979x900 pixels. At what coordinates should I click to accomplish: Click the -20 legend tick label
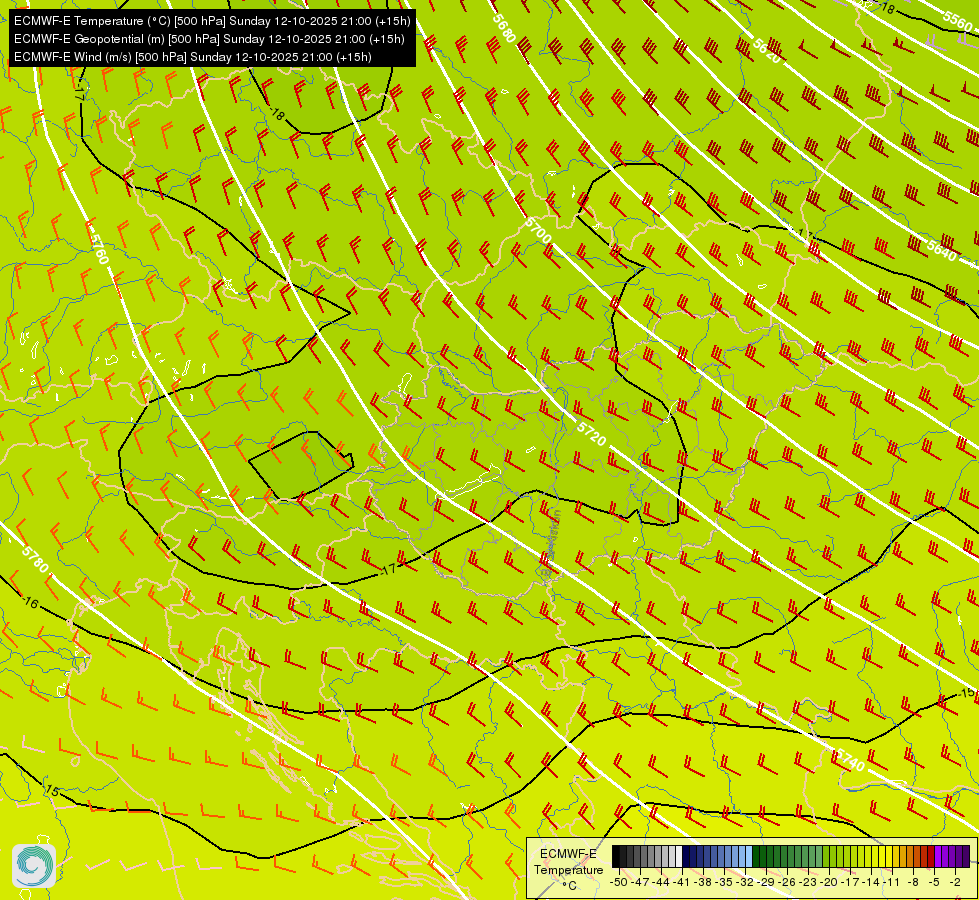tap(829, 882)
